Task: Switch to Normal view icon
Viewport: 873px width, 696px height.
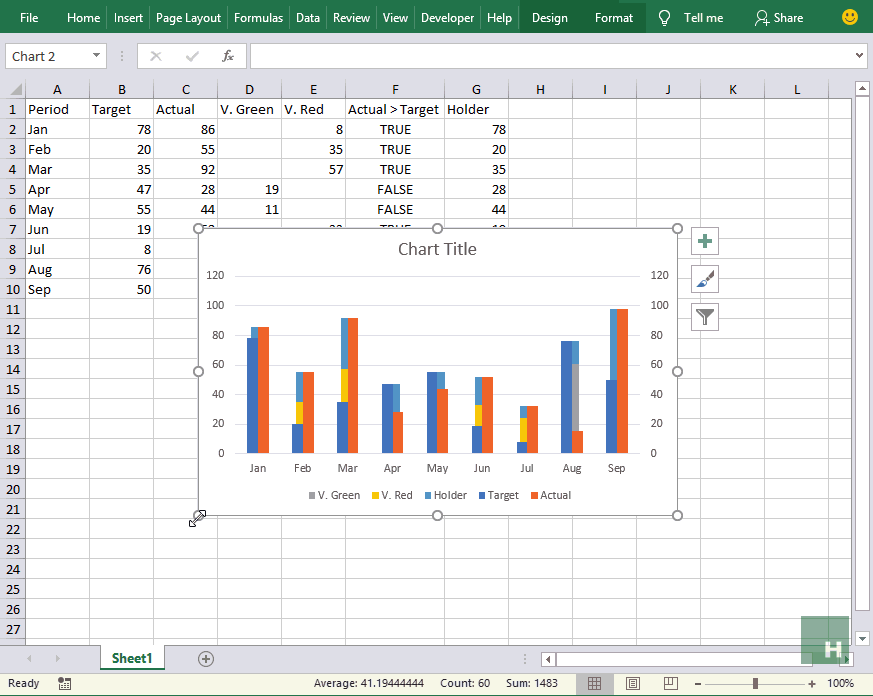Action: 597,683
